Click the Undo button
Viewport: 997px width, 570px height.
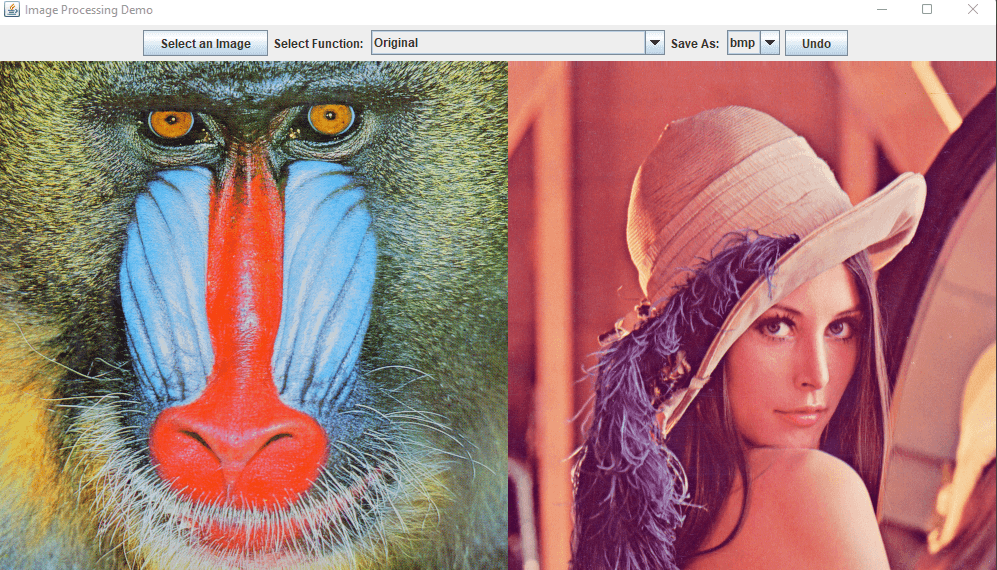(816, 43)
